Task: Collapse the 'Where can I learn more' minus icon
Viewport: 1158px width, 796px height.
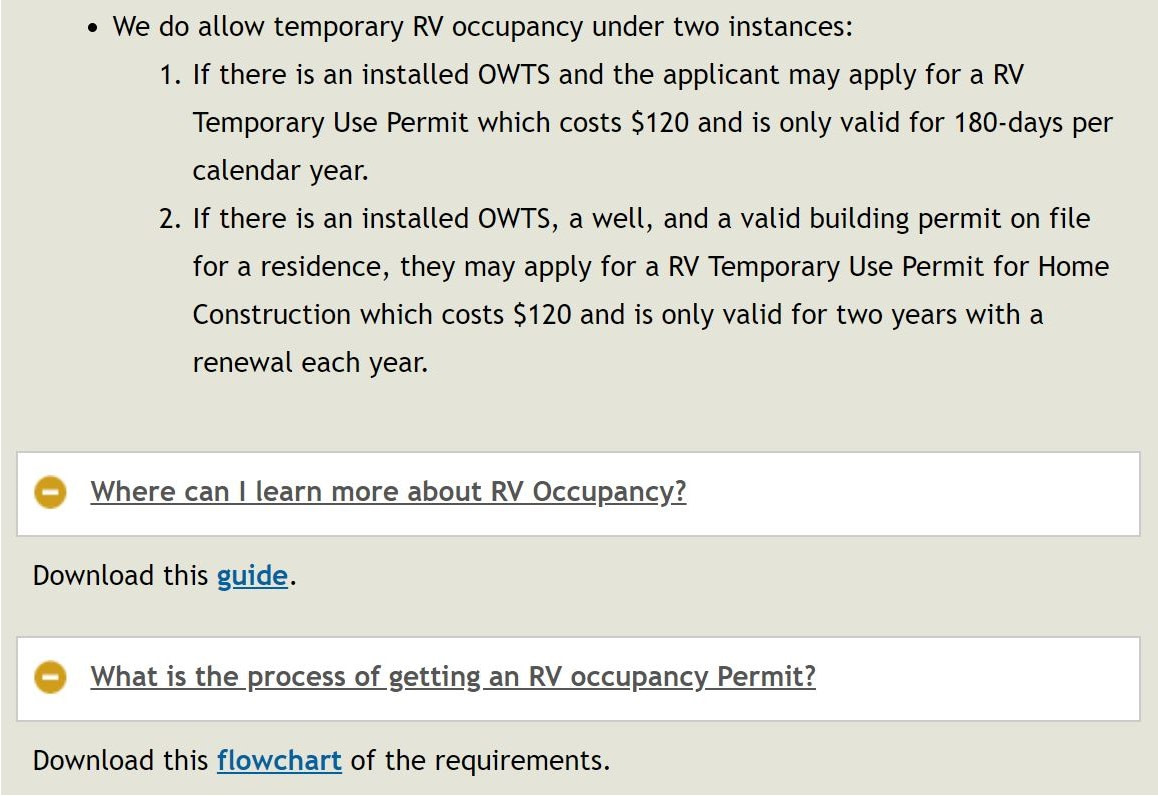Action: (x=50, y=493)
